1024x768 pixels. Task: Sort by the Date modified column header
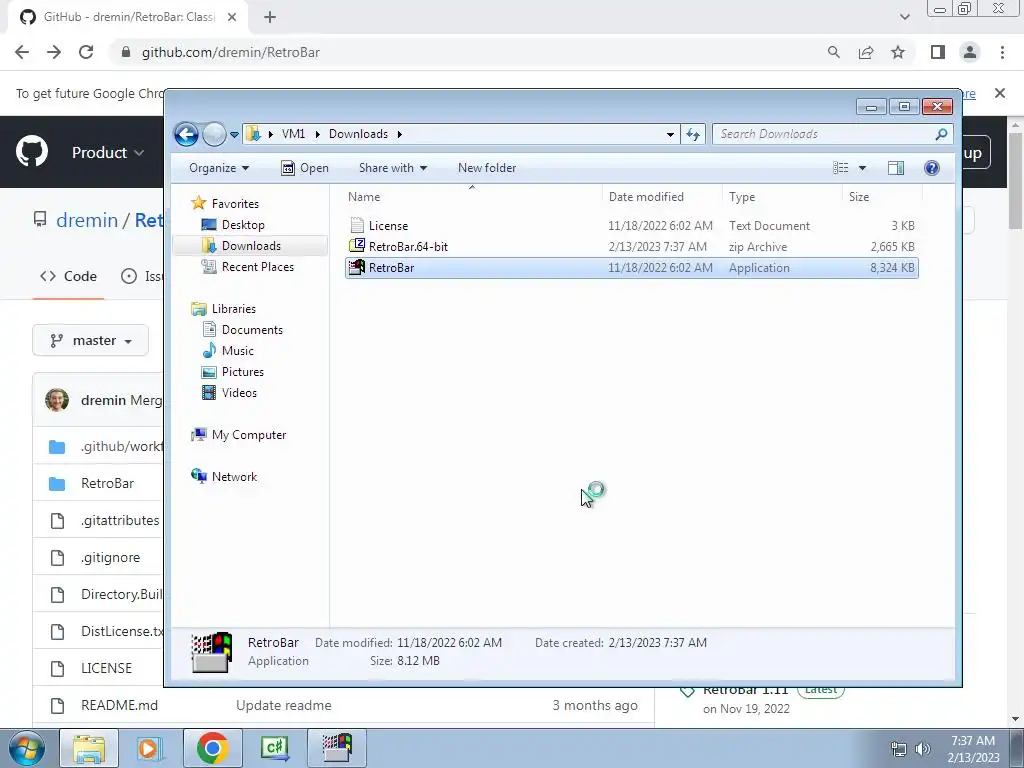662,197
